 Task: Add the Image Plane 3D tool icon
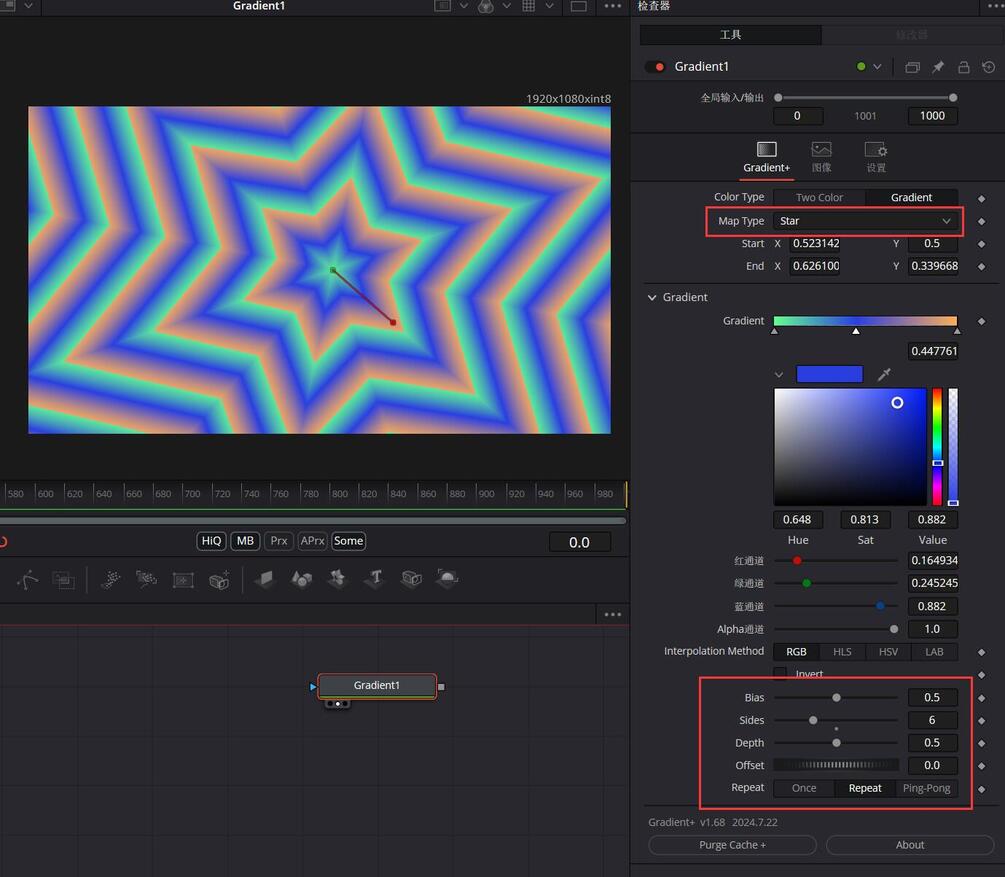265,580
